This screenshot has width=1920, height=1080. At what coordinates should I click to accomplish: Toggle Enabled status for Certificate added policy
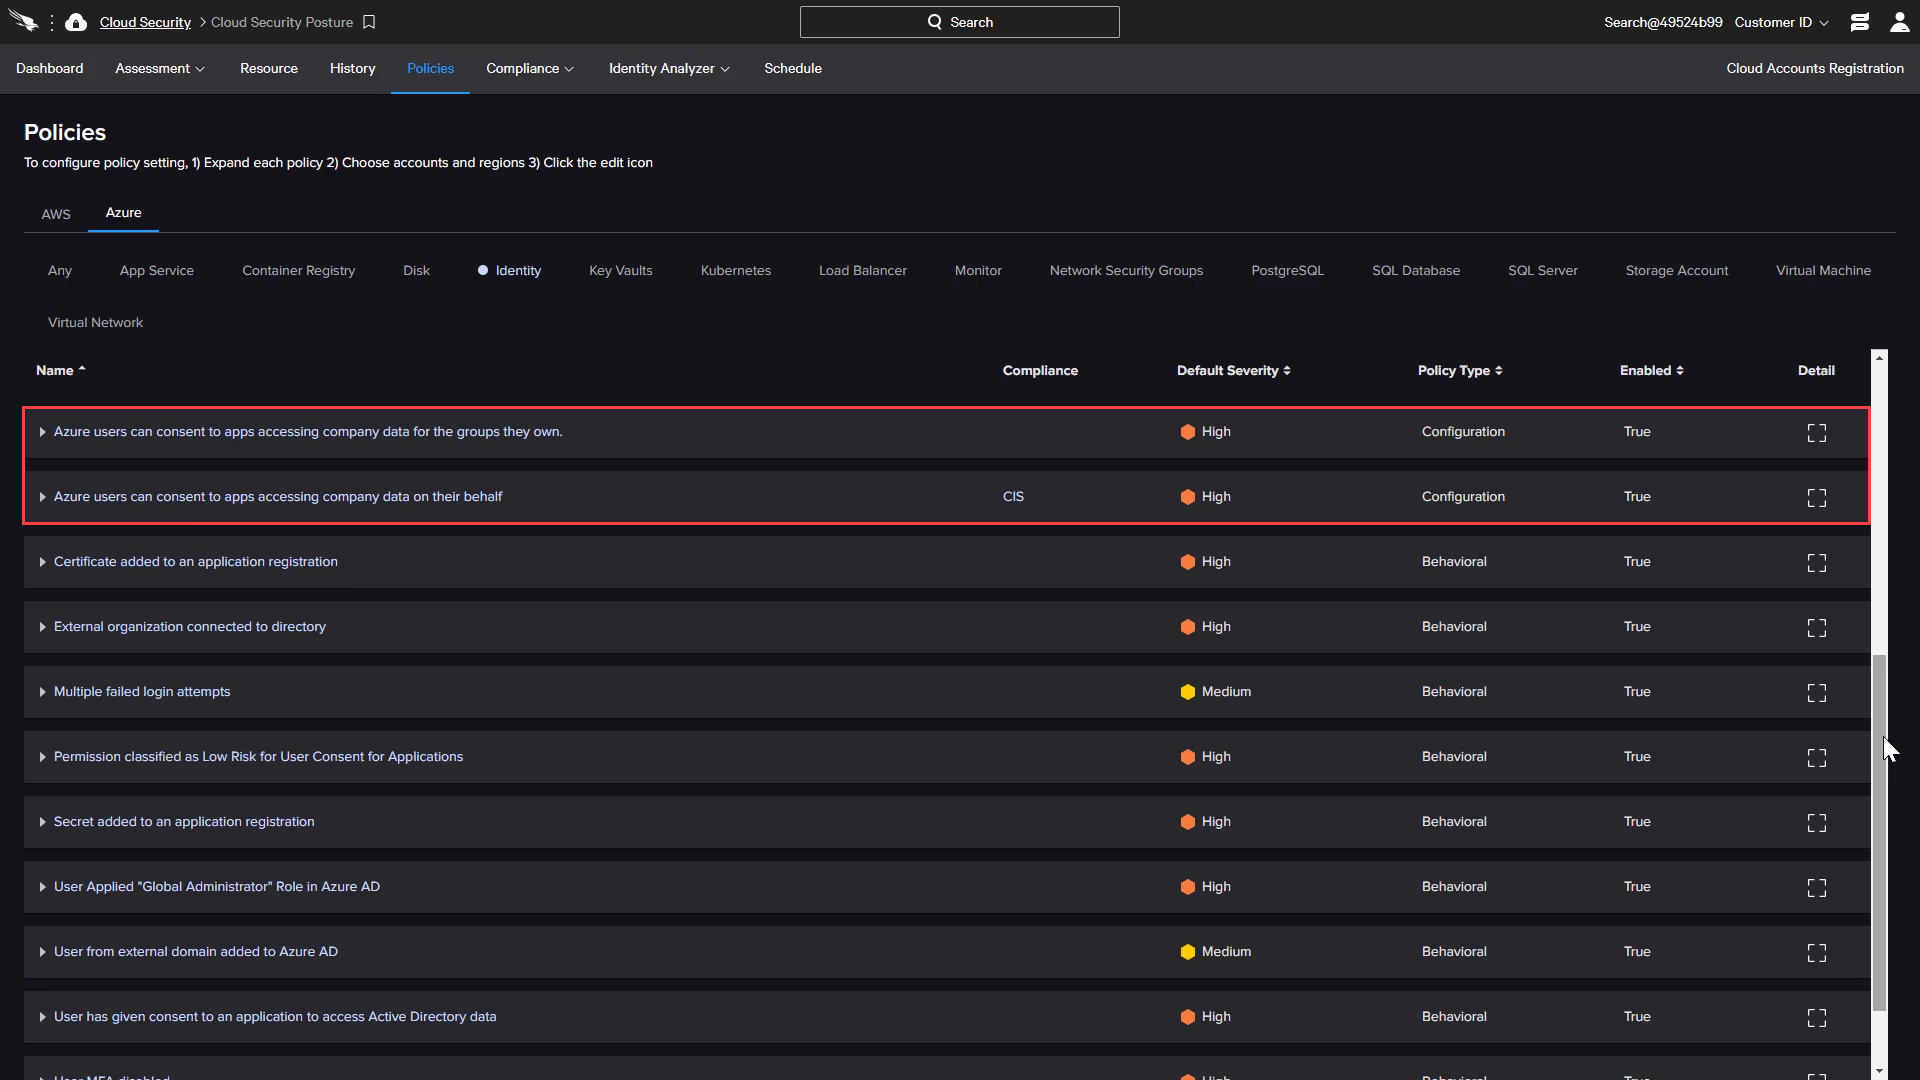[1639, 560]
